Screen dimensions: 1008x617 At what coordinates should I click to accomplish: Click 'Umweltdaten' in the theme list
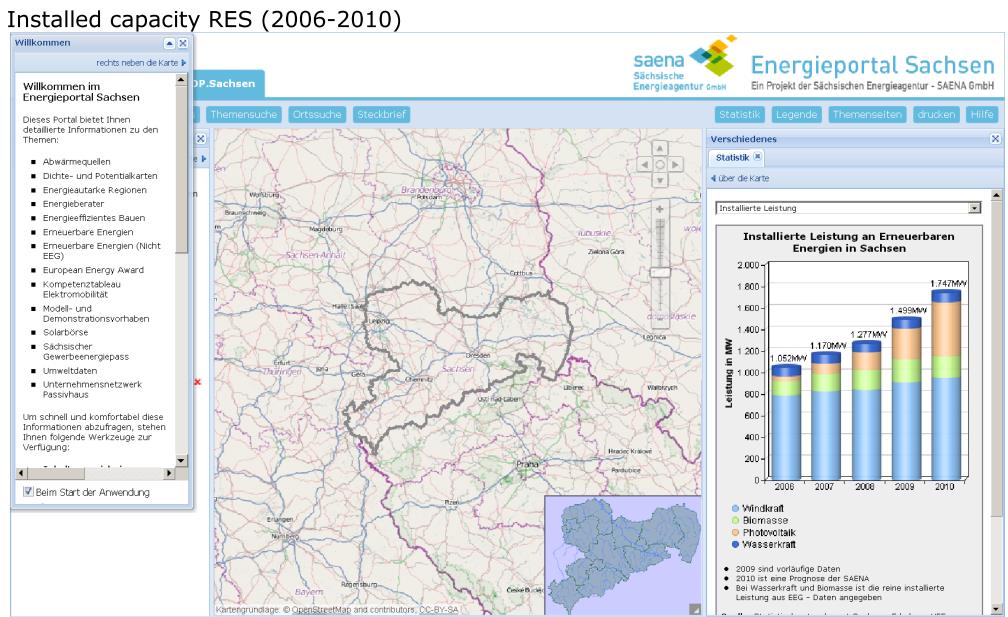click(70, 371)
